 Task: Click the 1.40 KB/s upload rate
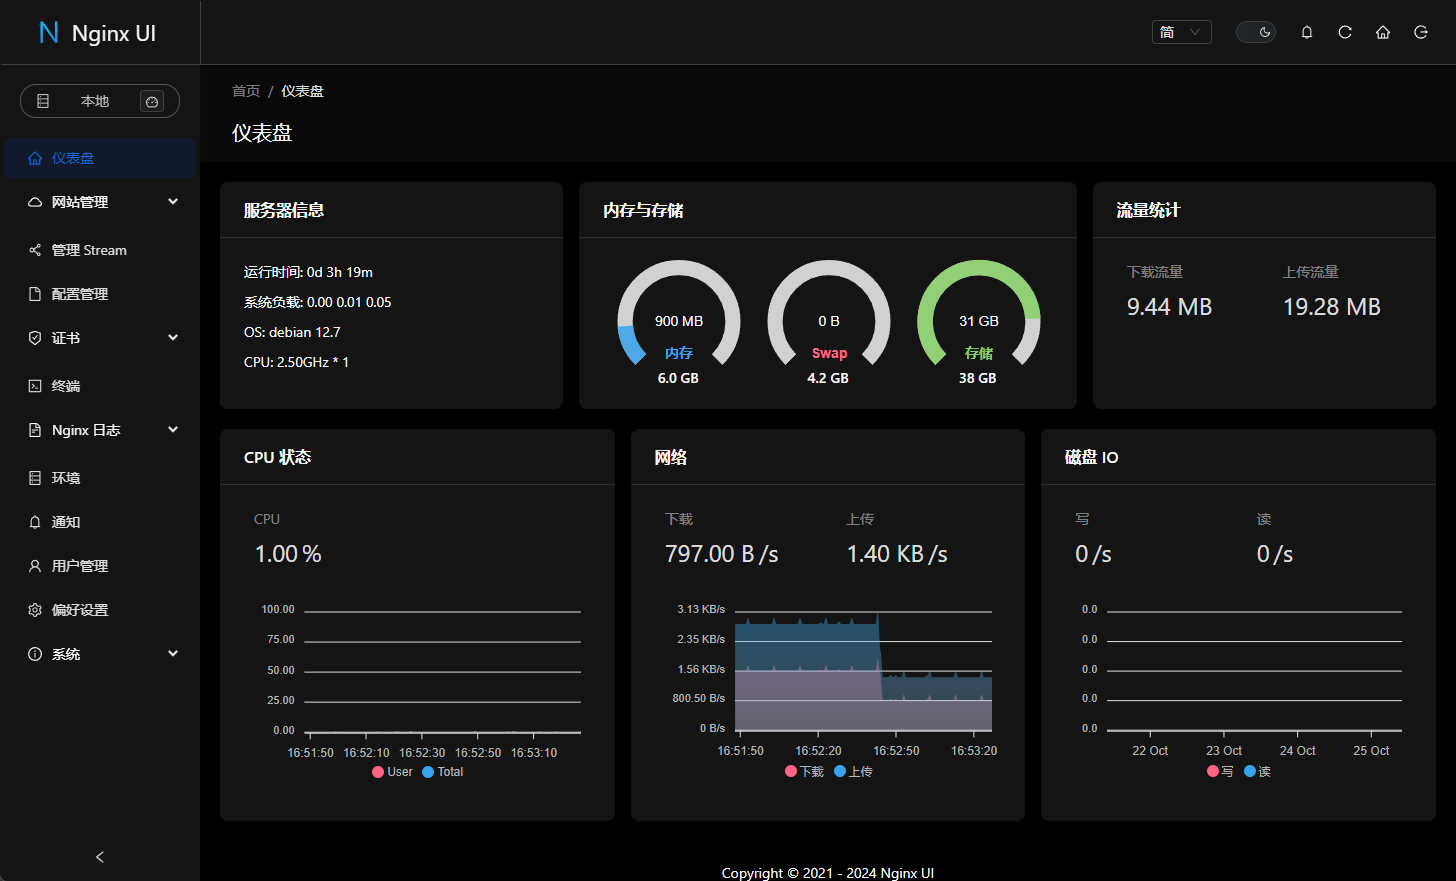pyautogui.click(x=897, y=554)
